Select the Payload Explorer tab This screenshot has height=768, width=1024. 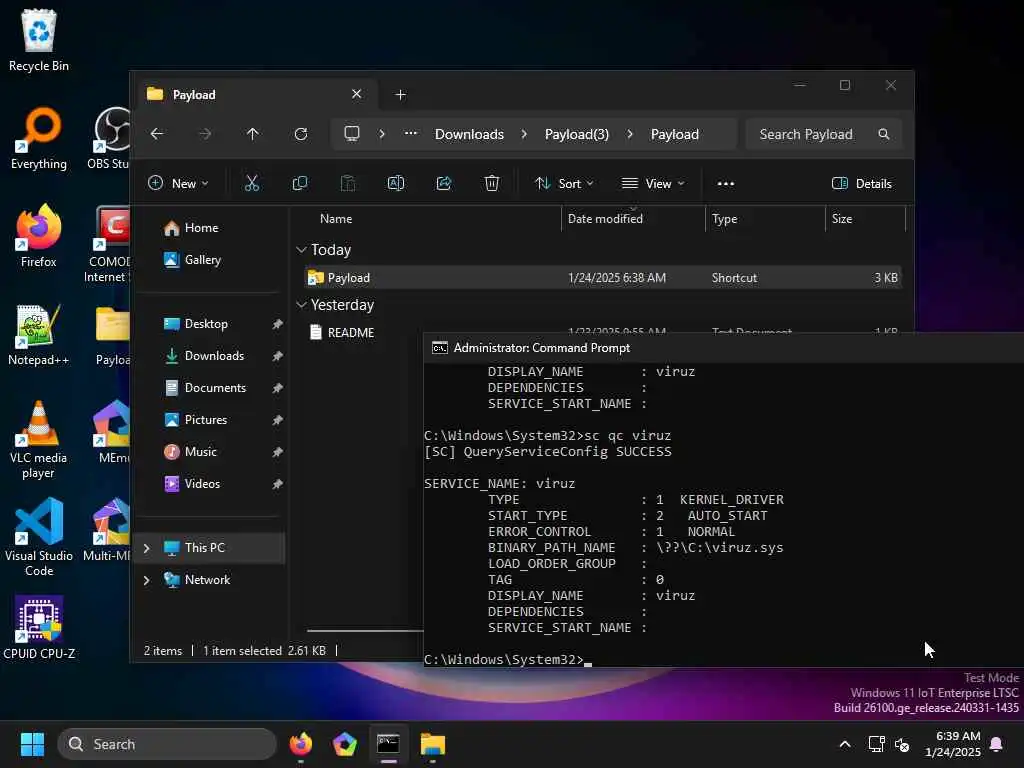pyautogui.click(x=257, y=95)
